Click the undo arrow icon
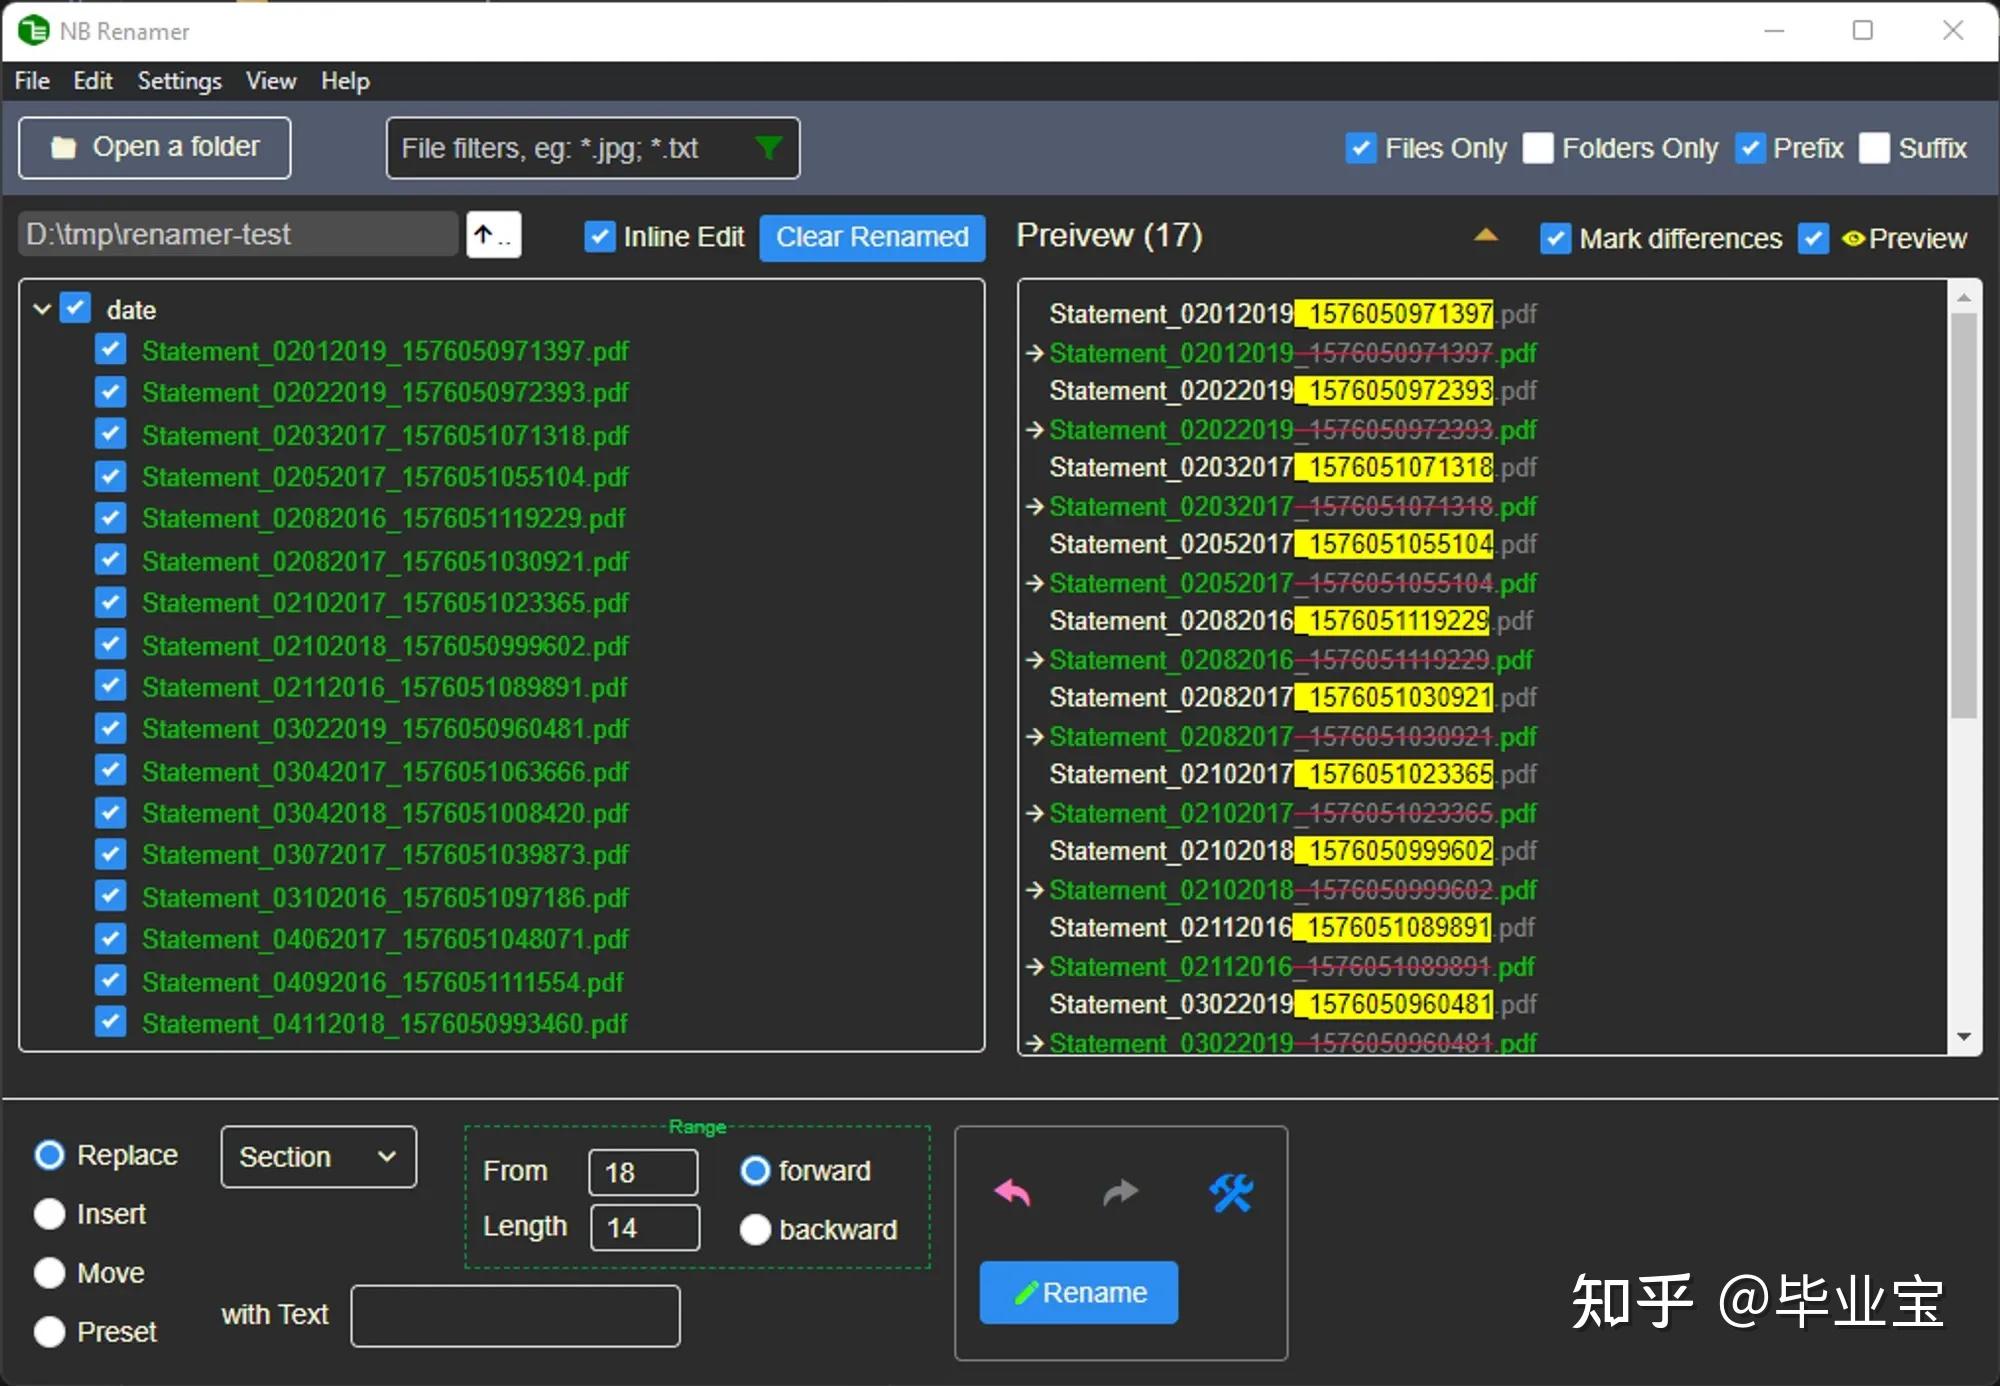The width and height of the screenshot is (2000, 1386). (1012, 1192)
